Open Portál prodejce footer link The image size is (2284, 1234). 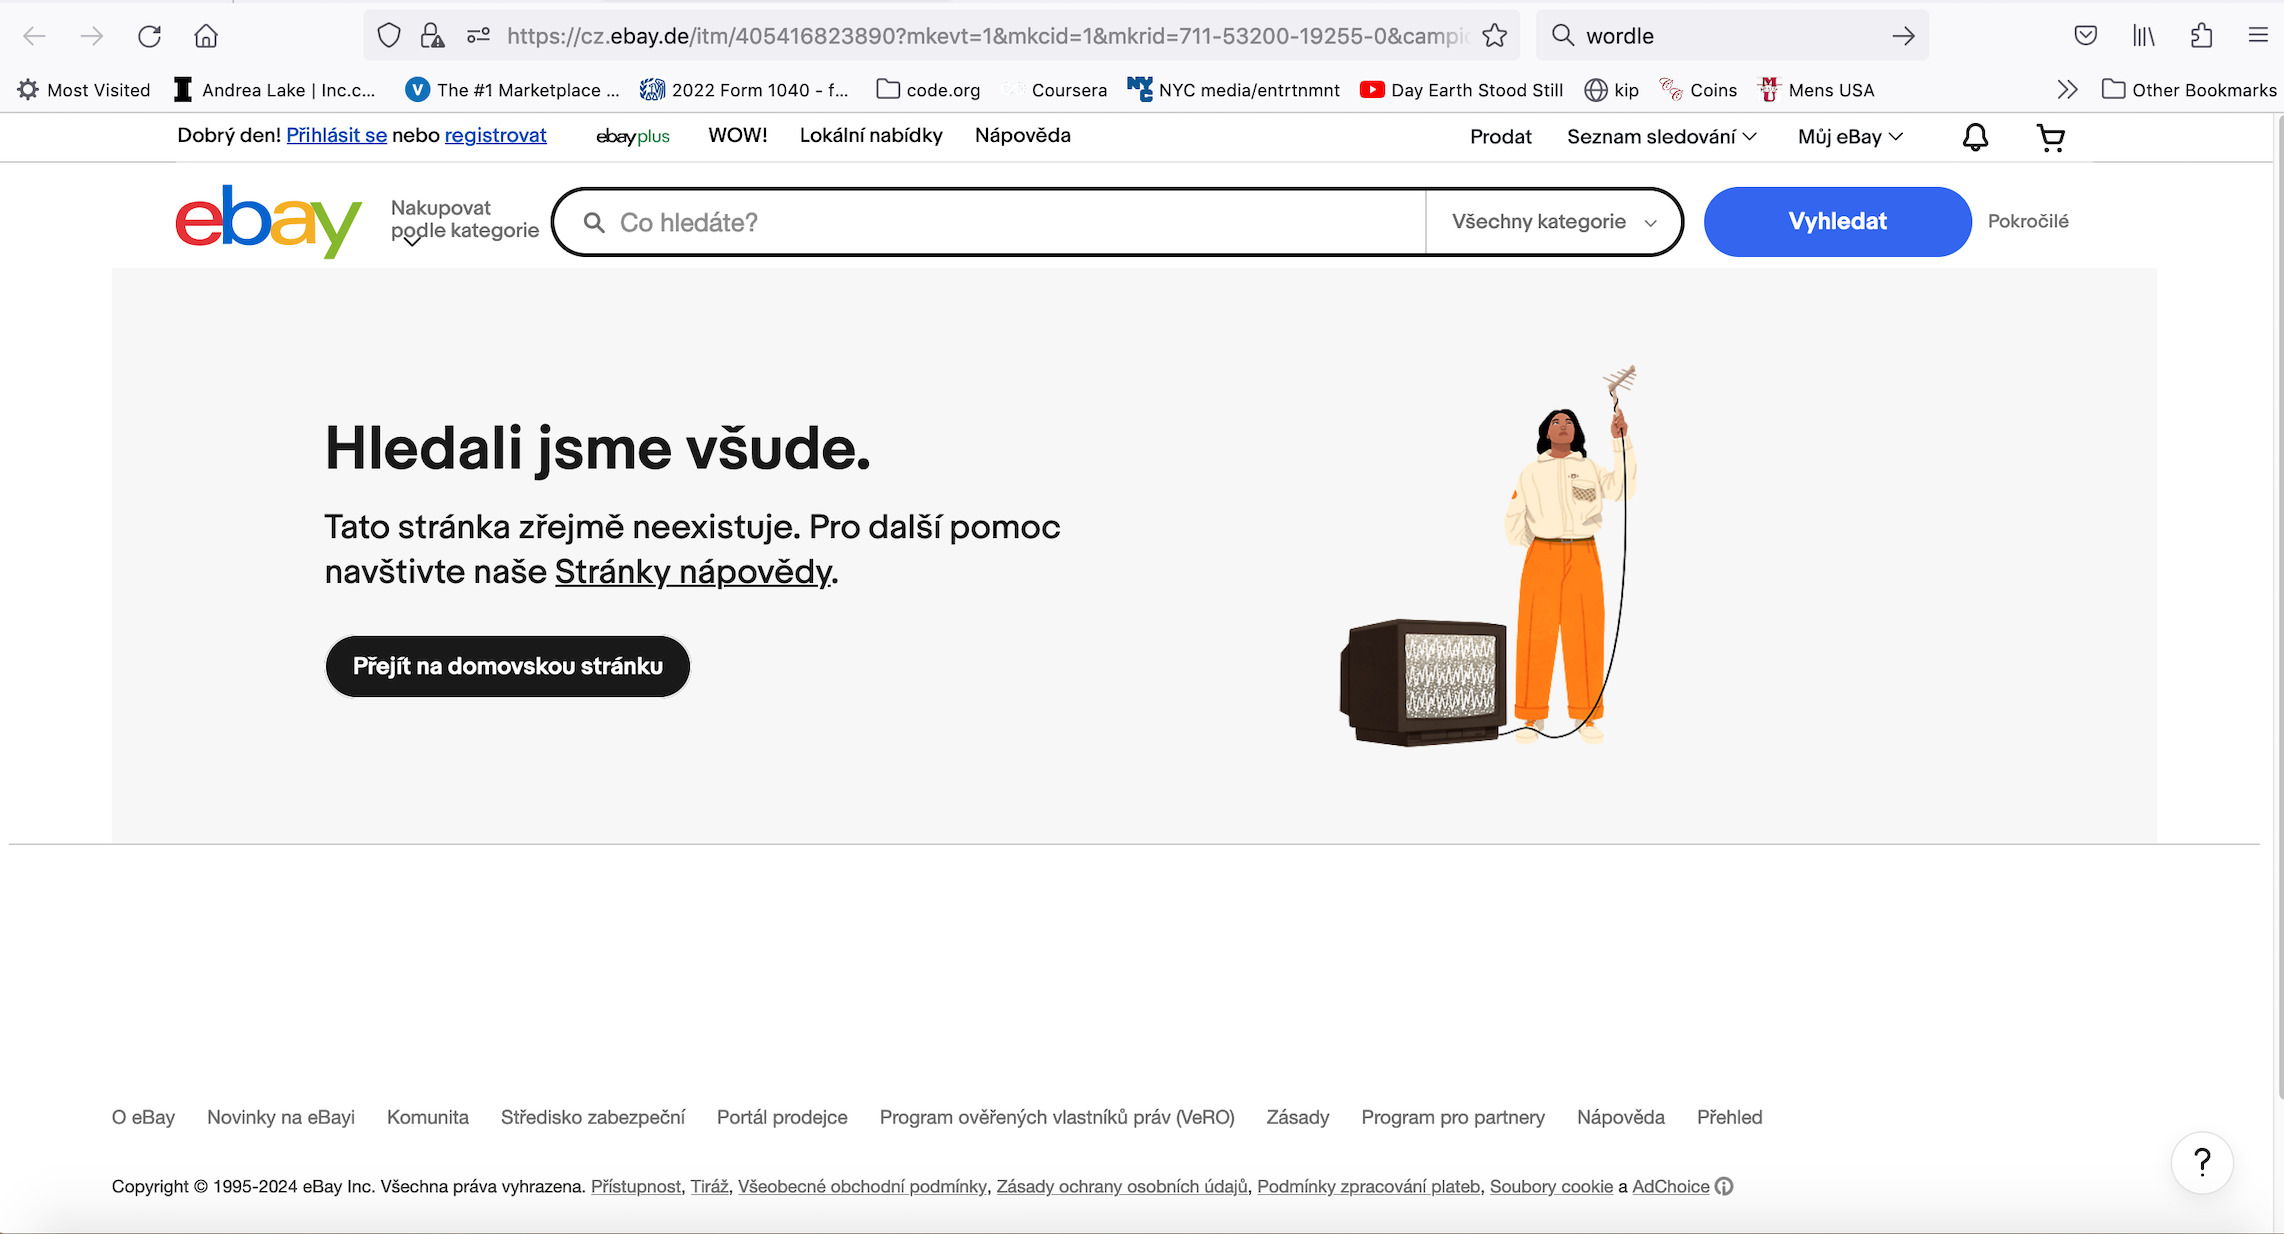pos(782,1117)
